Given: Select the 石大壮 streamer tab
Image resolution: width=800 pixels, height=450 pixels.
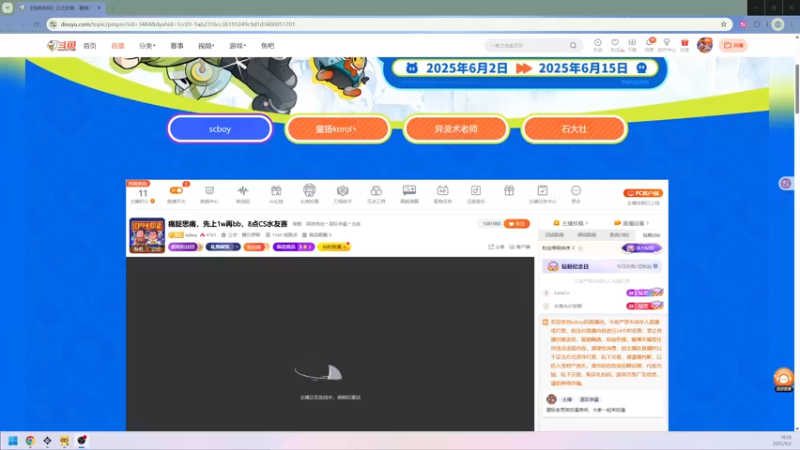Looking at the screenshot, I should point(574,129).
